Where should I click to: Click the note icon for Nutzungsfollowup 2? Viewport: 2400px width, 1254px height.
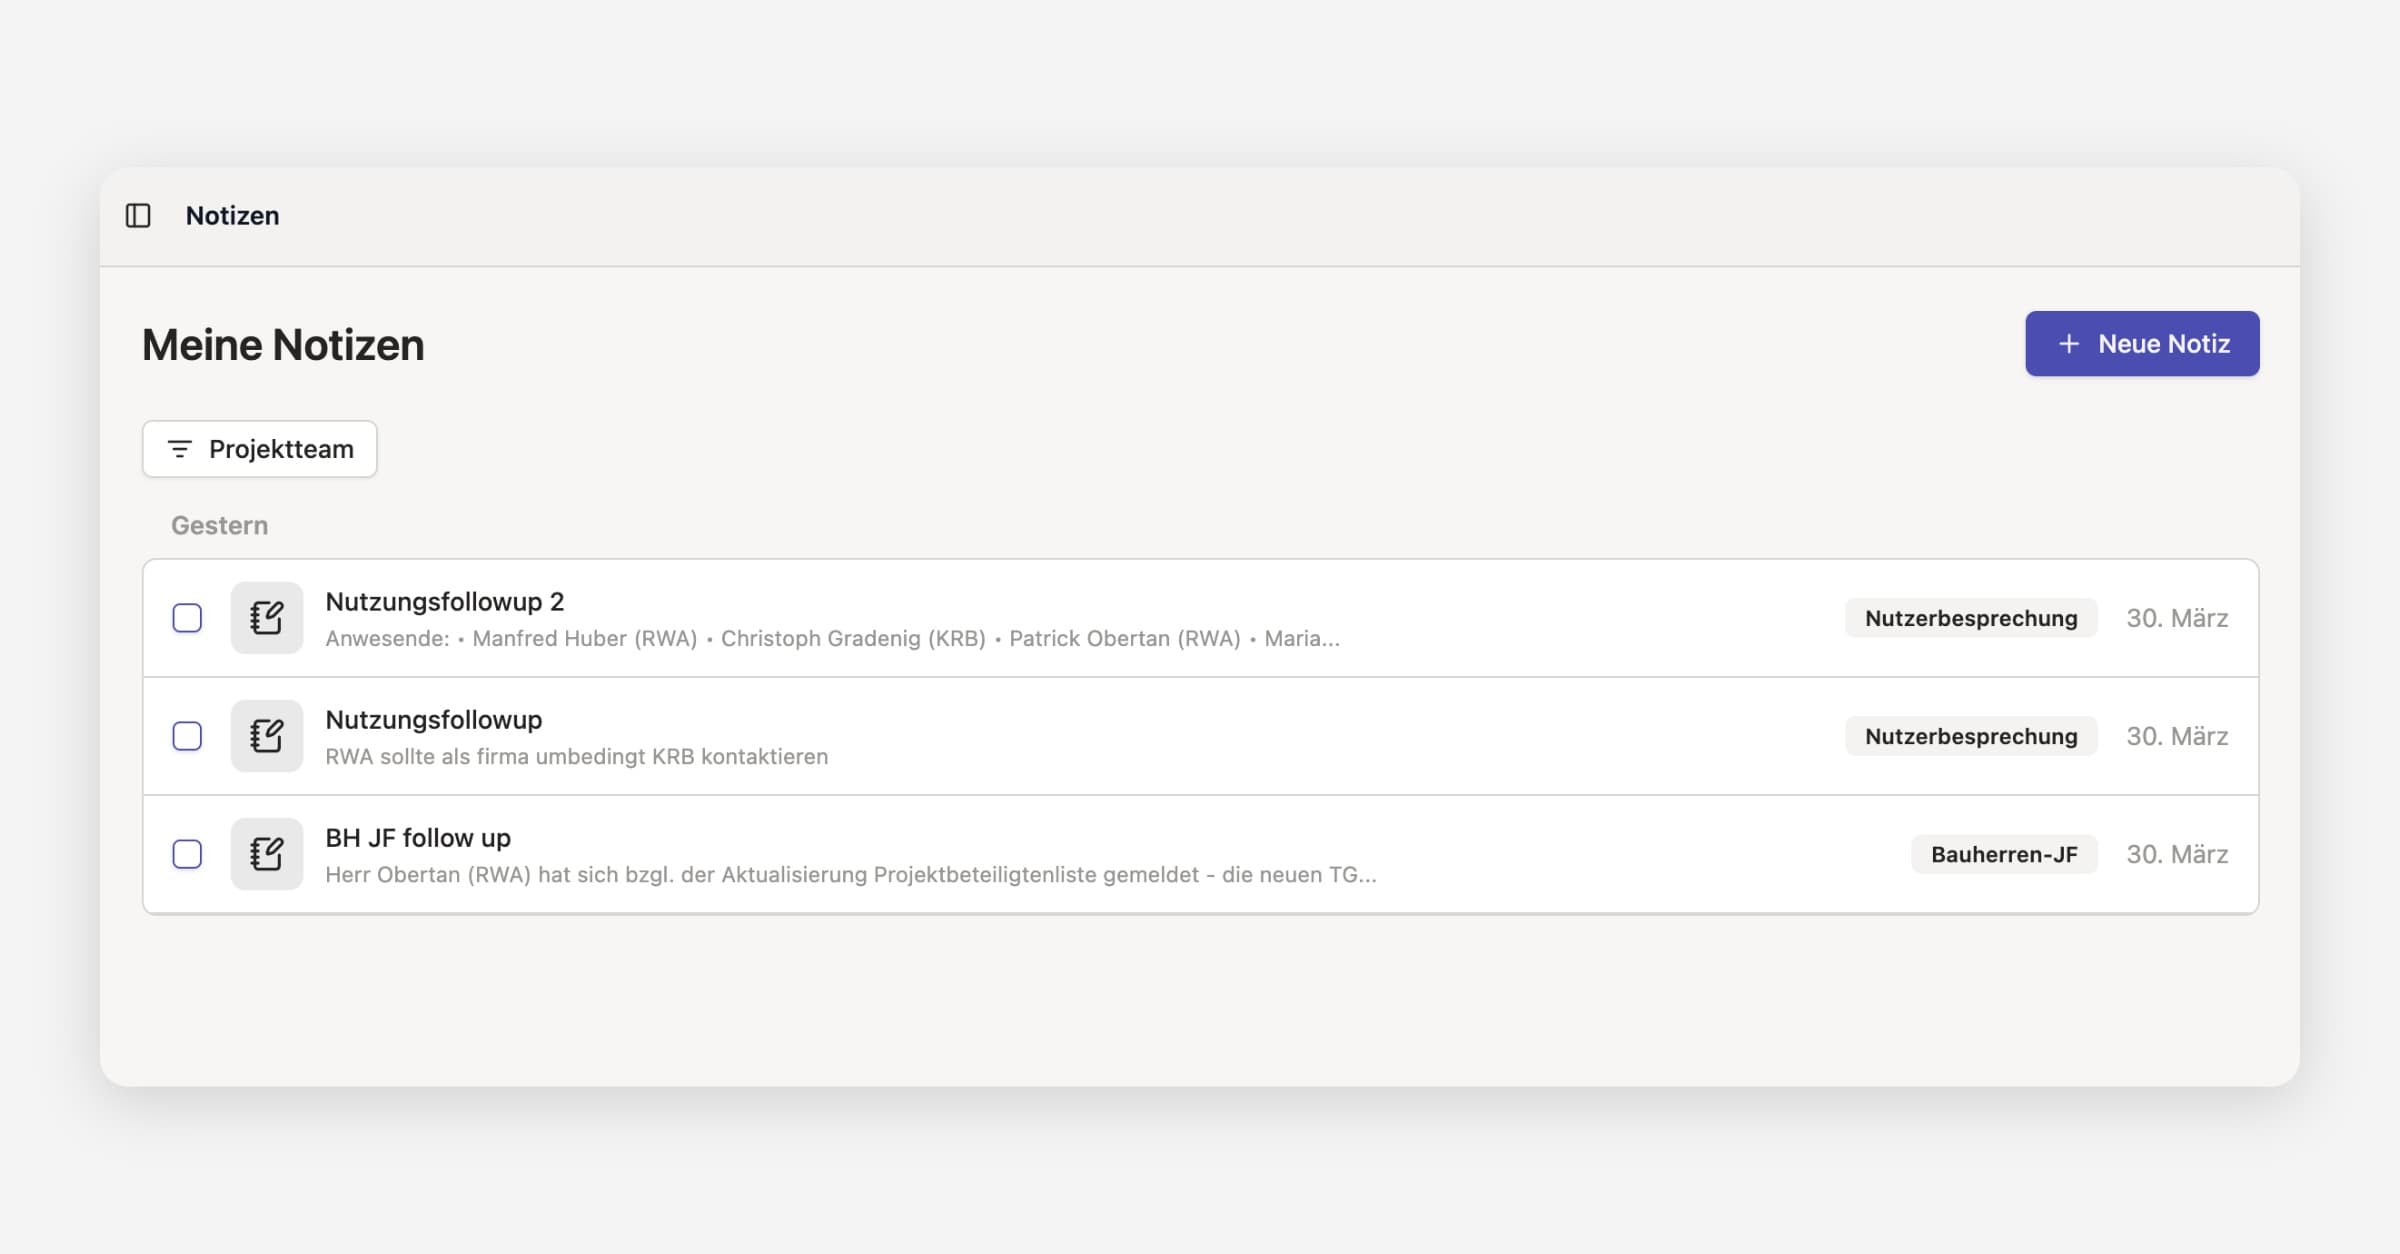pos(266,618)
